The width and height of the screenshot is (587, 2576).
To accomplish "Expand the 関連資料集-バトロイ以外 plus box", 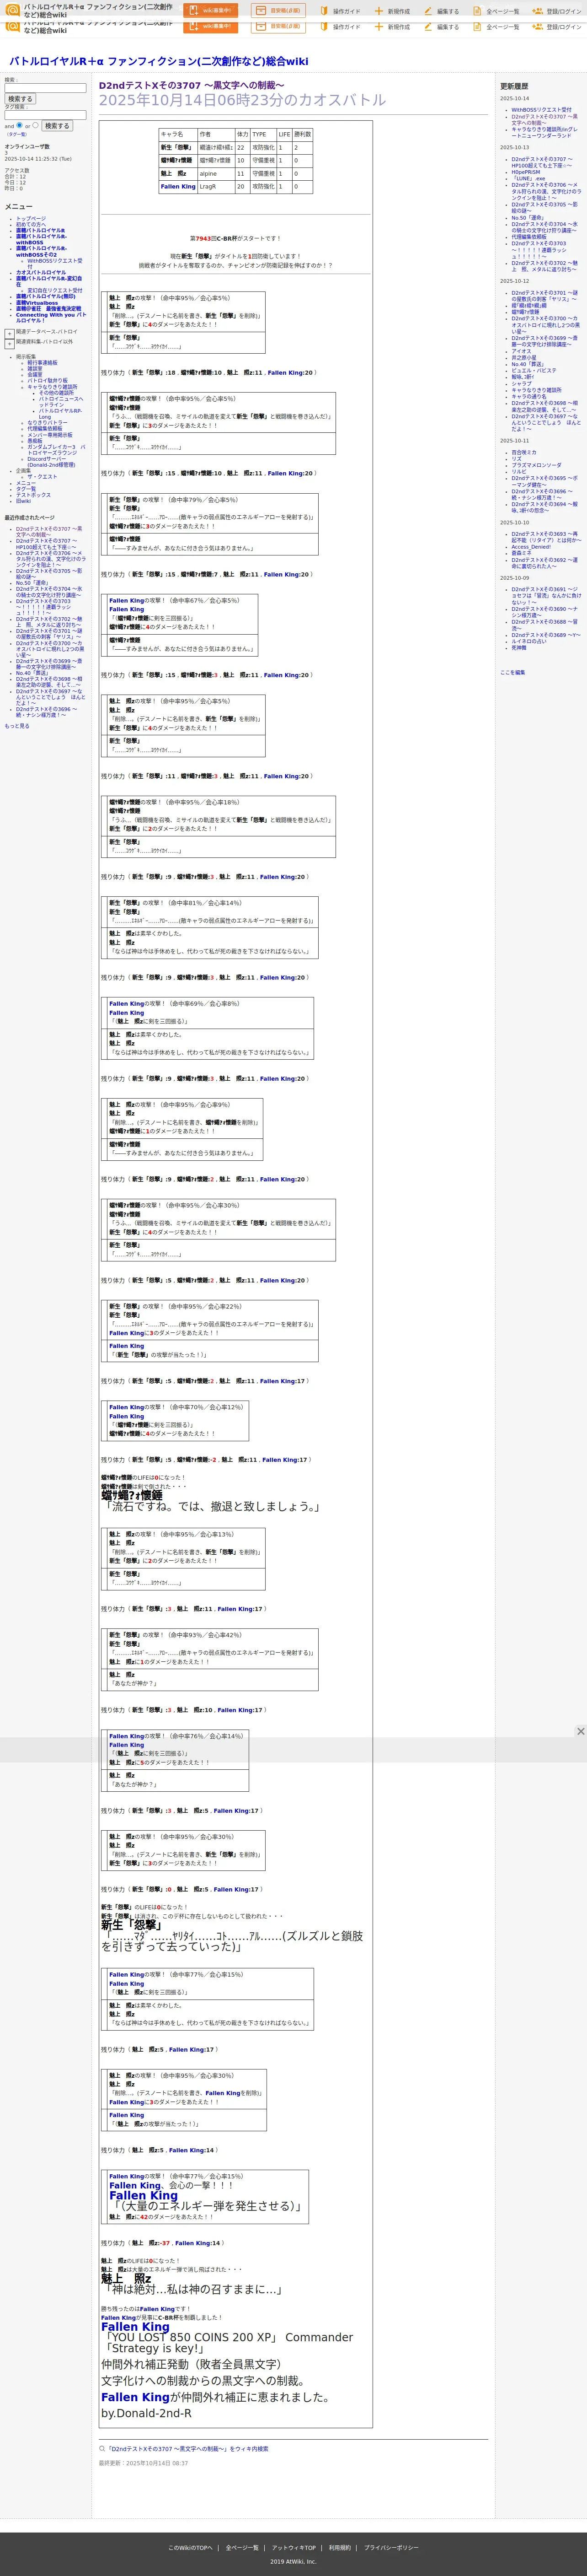I will (x=9, y=343).
